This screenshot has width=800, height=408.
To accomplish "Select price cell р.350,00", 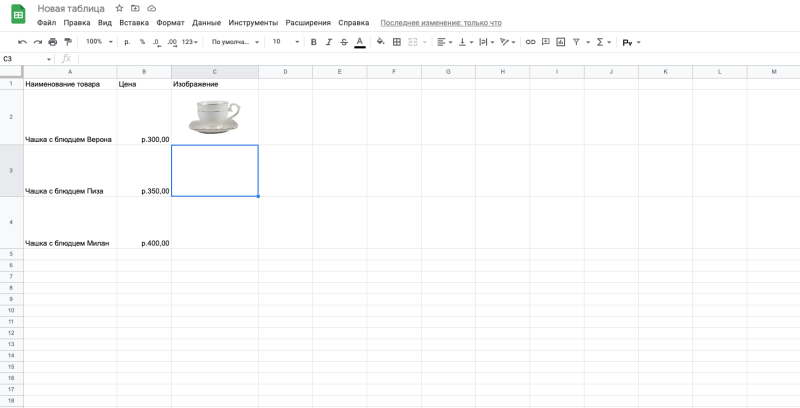I will pyautogui.click(x=144, y=170).
